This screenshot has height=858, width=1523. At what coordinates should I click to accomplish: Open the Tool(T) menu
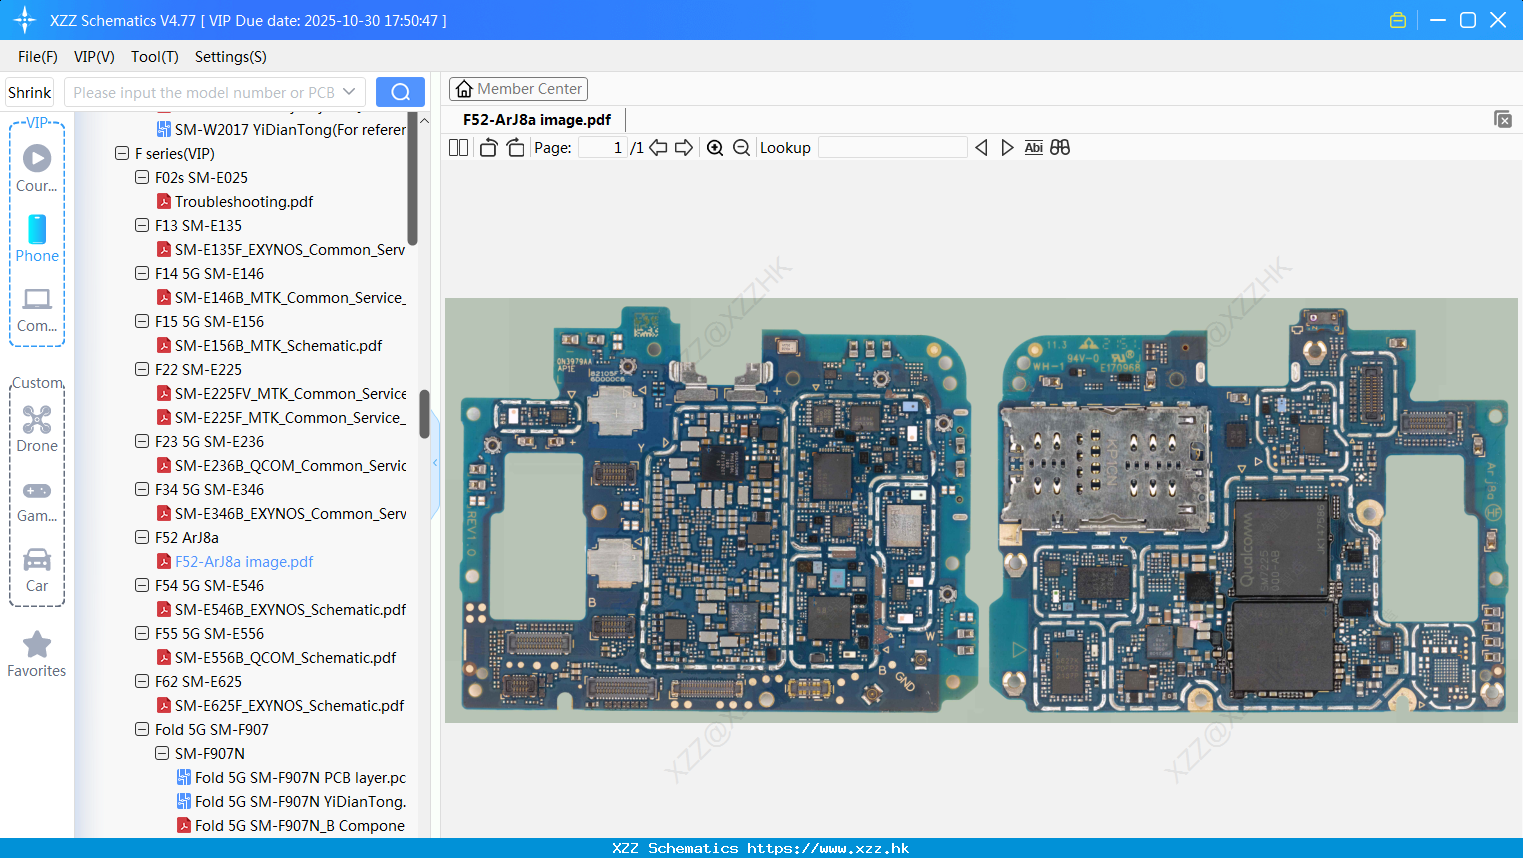(x=155, y=57)
